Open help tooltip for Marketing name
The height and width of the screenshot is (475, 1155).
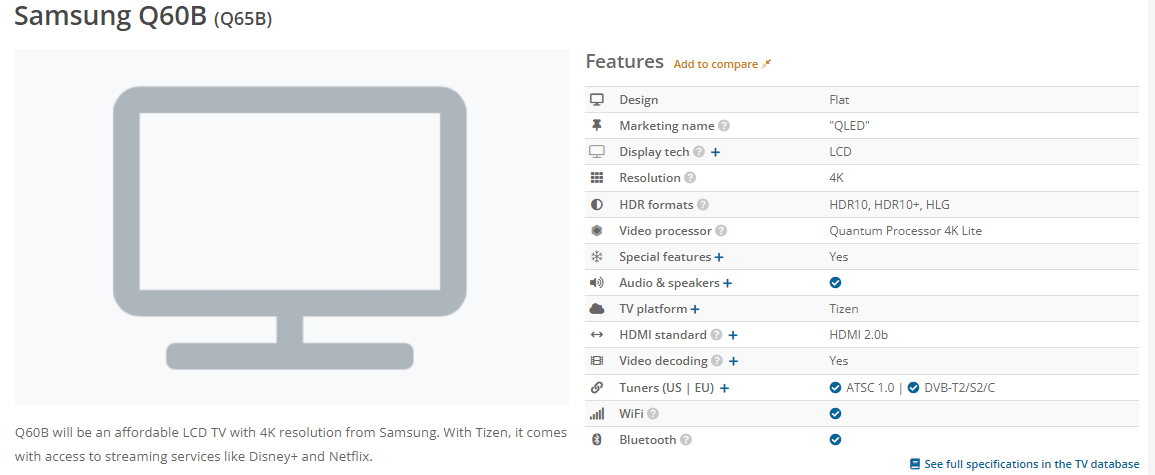(724, 126)
